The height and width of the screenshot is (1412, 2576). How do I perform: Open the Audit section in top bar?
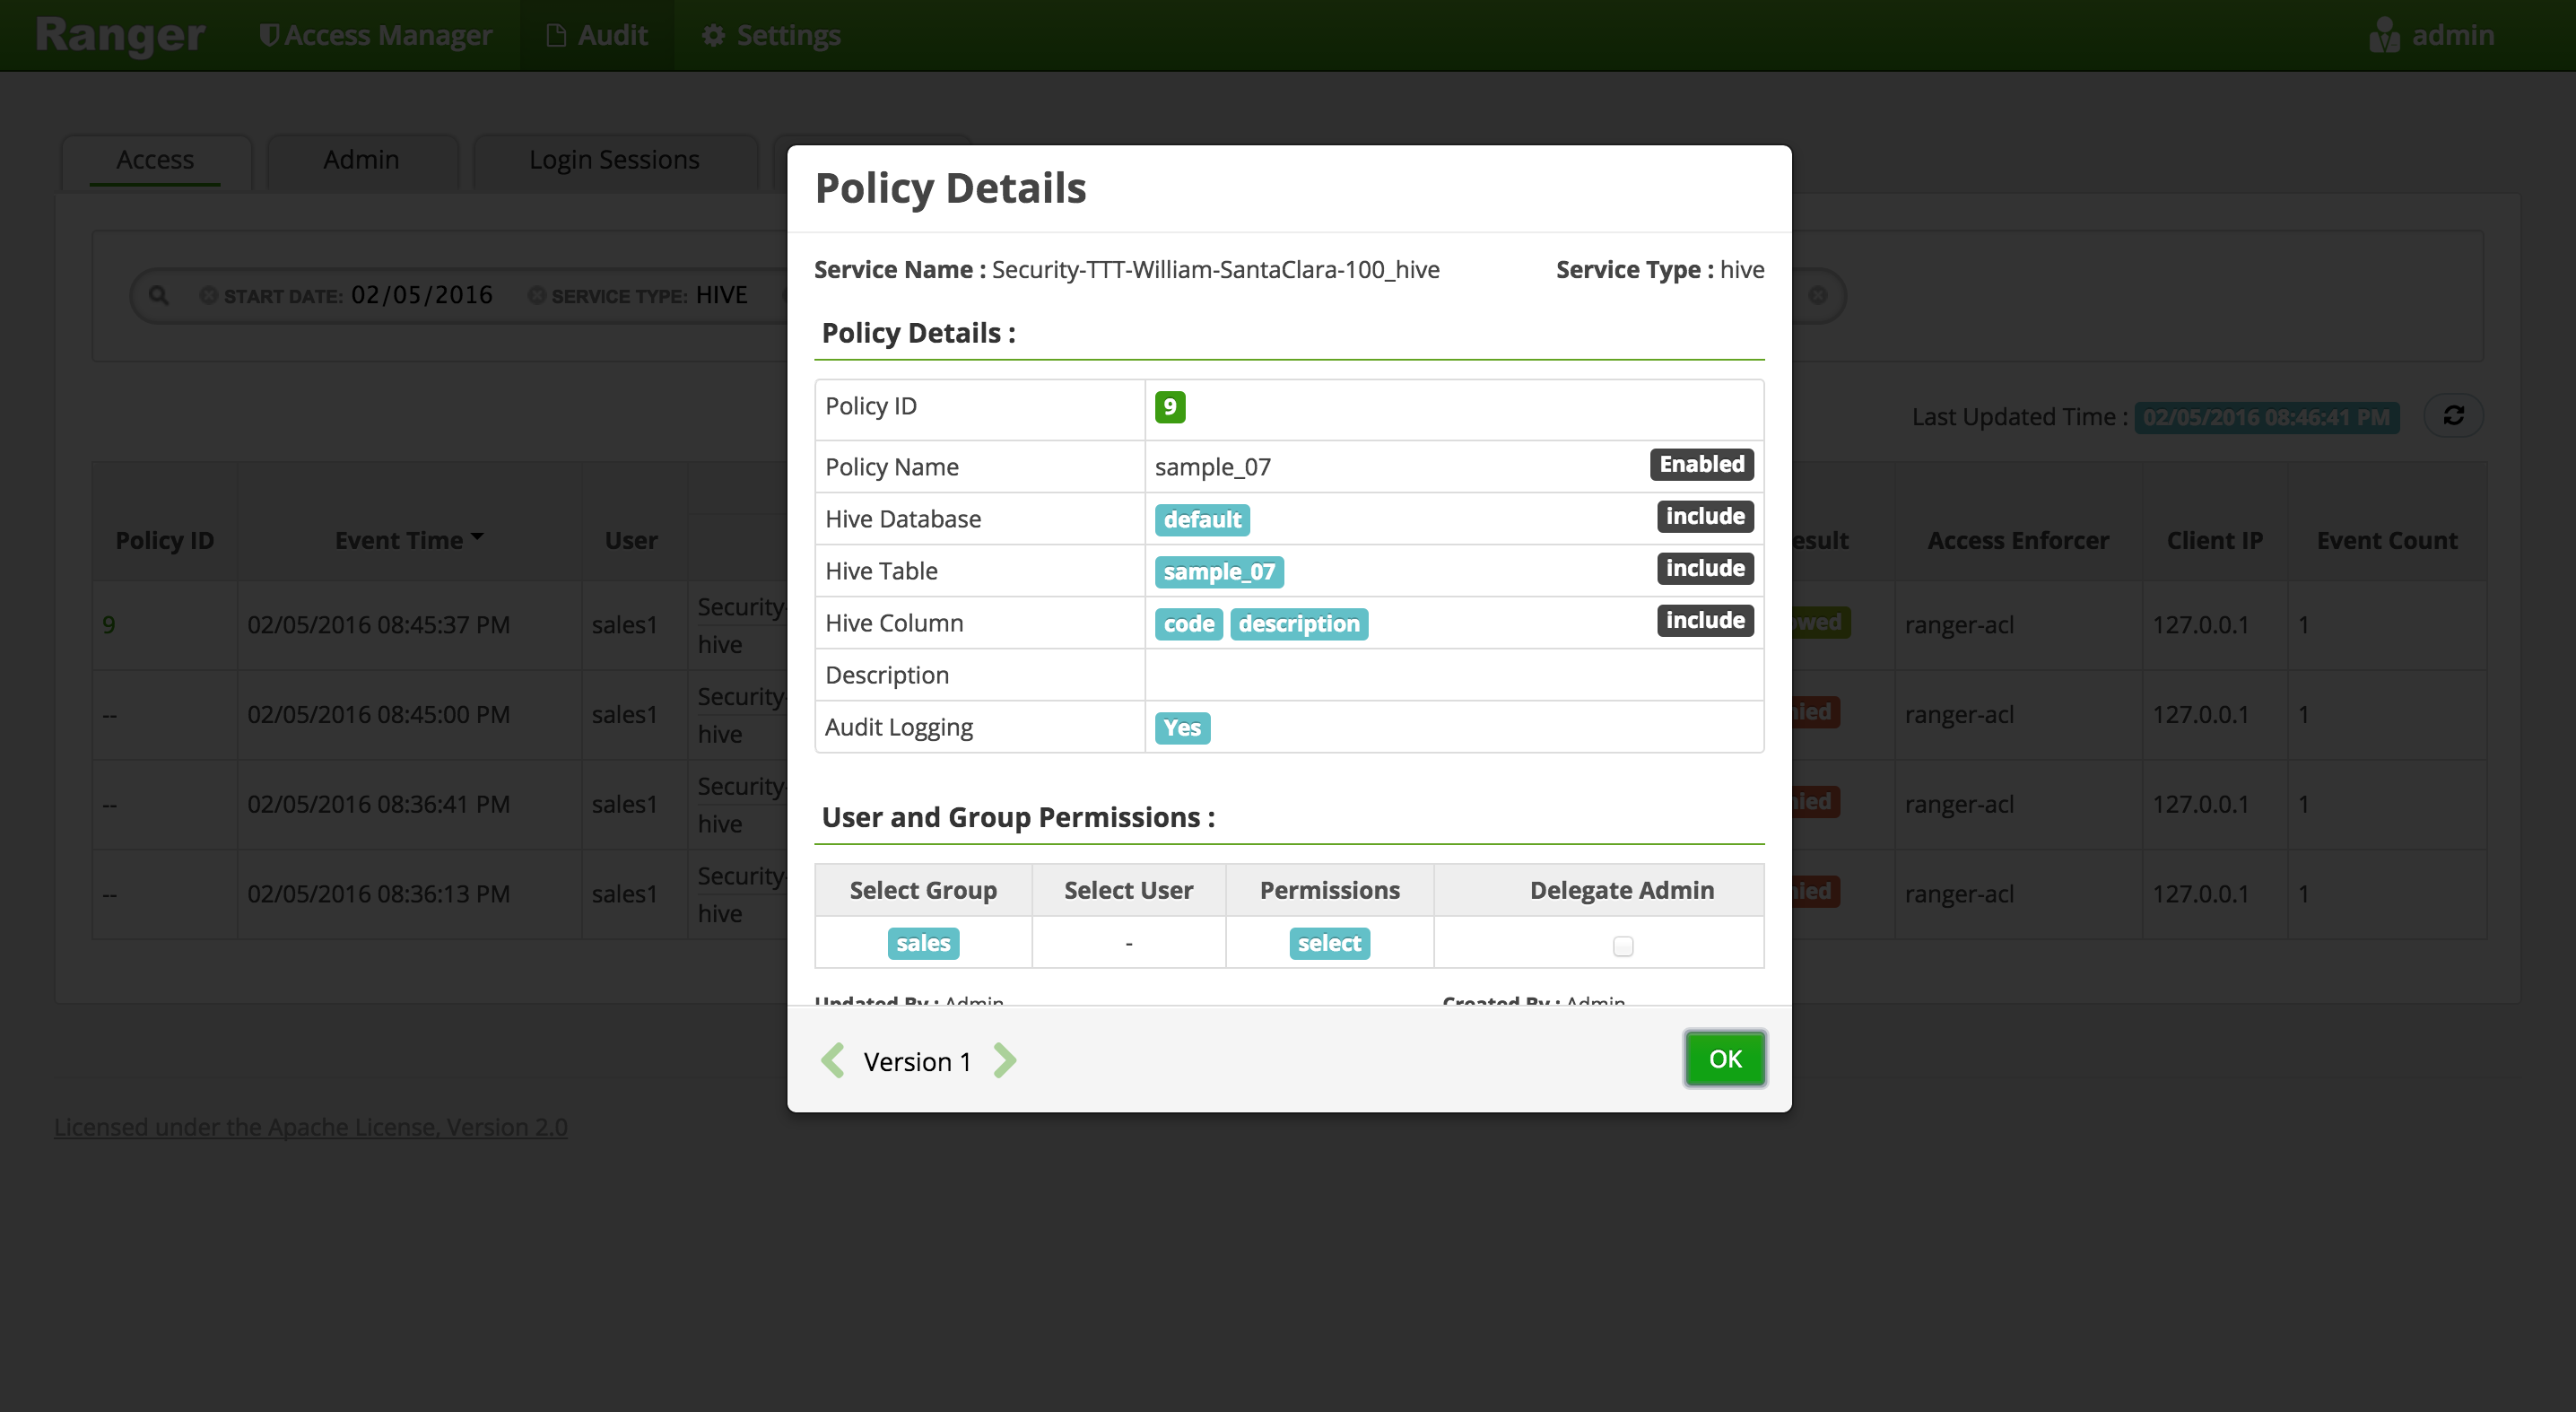pyautogui.click(x=597, y=35)
